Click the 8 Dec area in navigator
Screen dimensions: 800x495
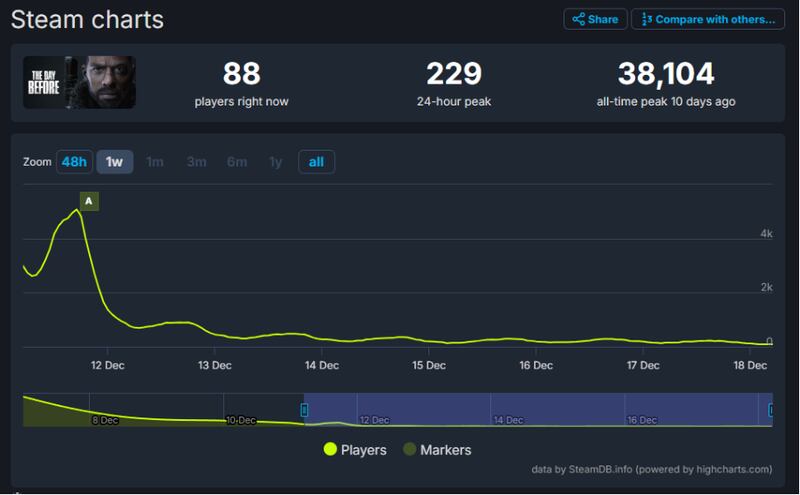[104, 421]
